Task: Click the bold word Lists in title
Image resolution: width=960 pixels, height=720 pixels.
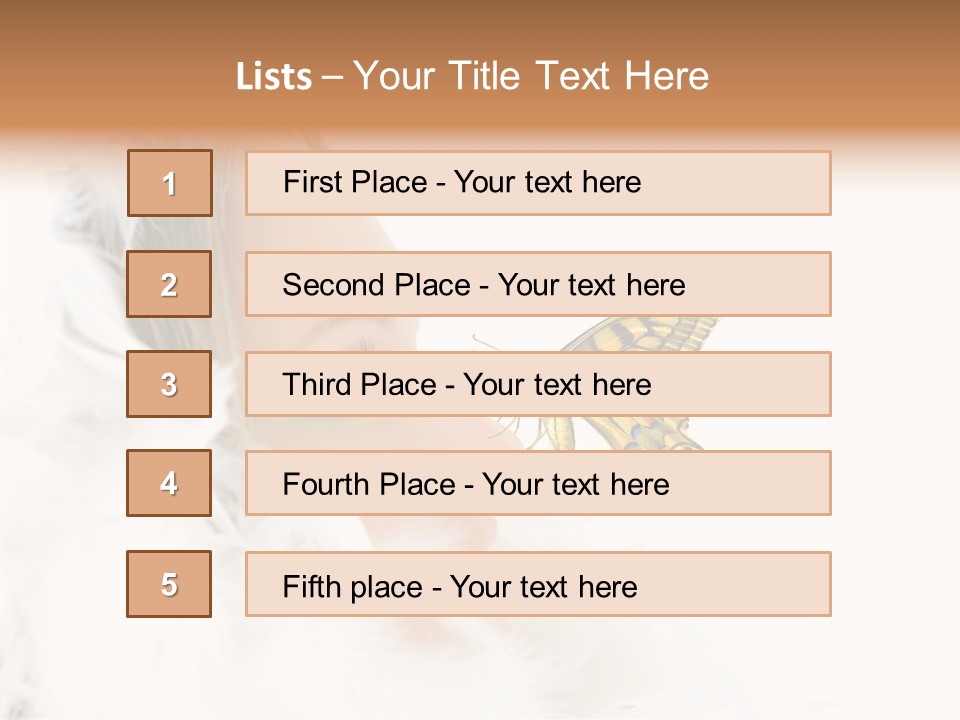Action: 274,77
